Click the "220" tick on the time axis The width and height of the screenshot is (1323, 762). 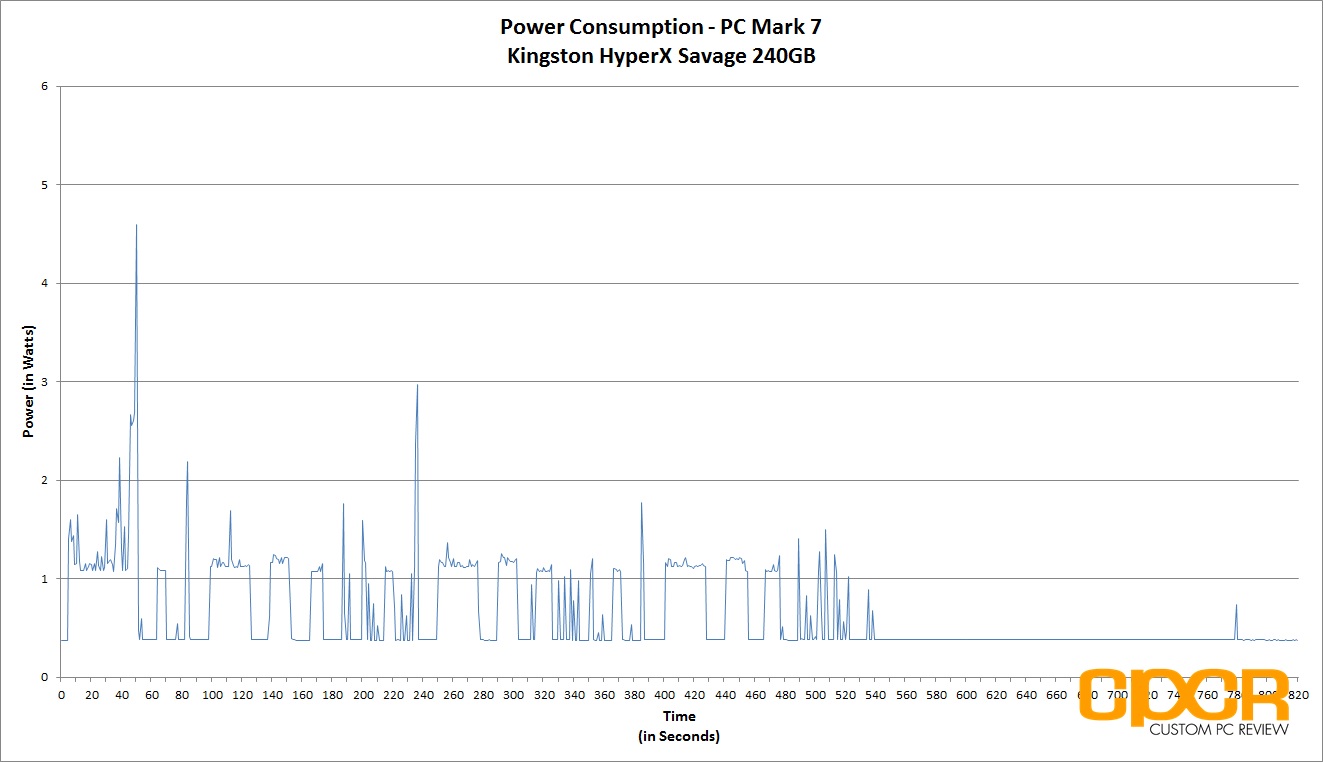(x=393, y=694)
